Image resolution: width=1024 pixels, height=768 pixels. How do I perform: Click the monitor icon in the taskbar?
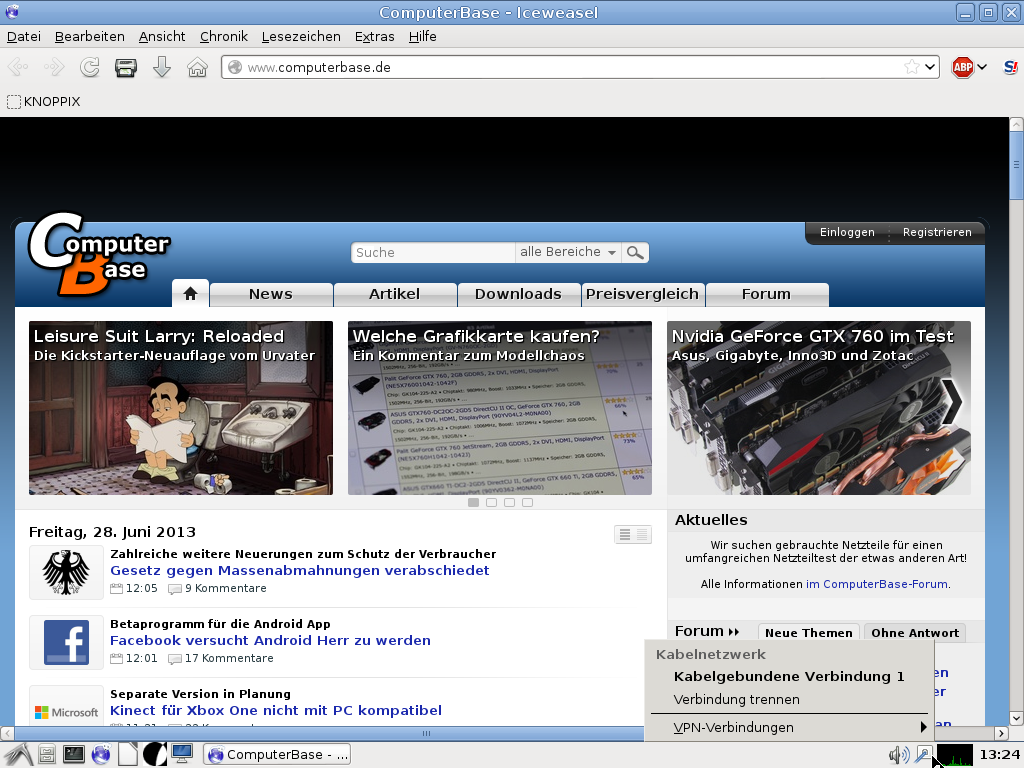point(182,754)
